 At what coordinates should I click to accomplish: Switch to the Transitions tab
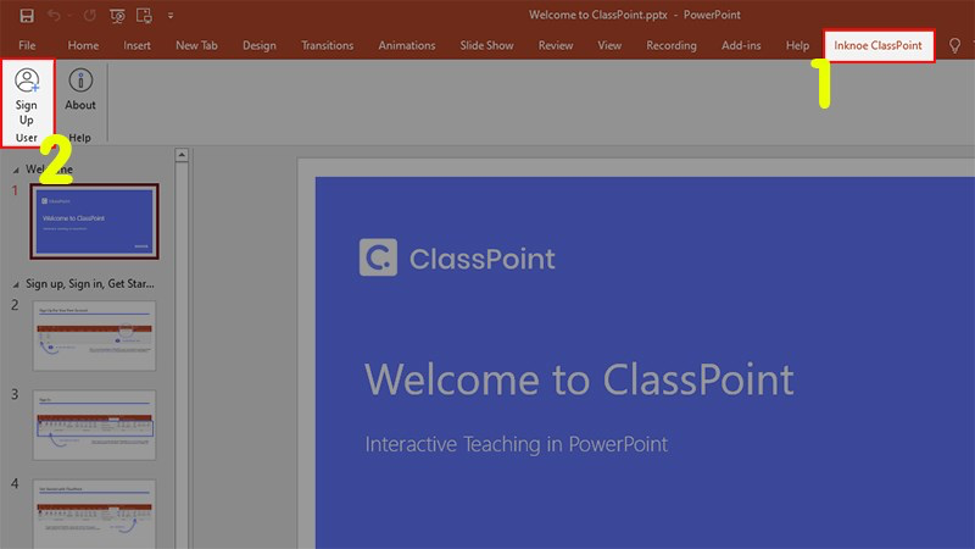327,46
